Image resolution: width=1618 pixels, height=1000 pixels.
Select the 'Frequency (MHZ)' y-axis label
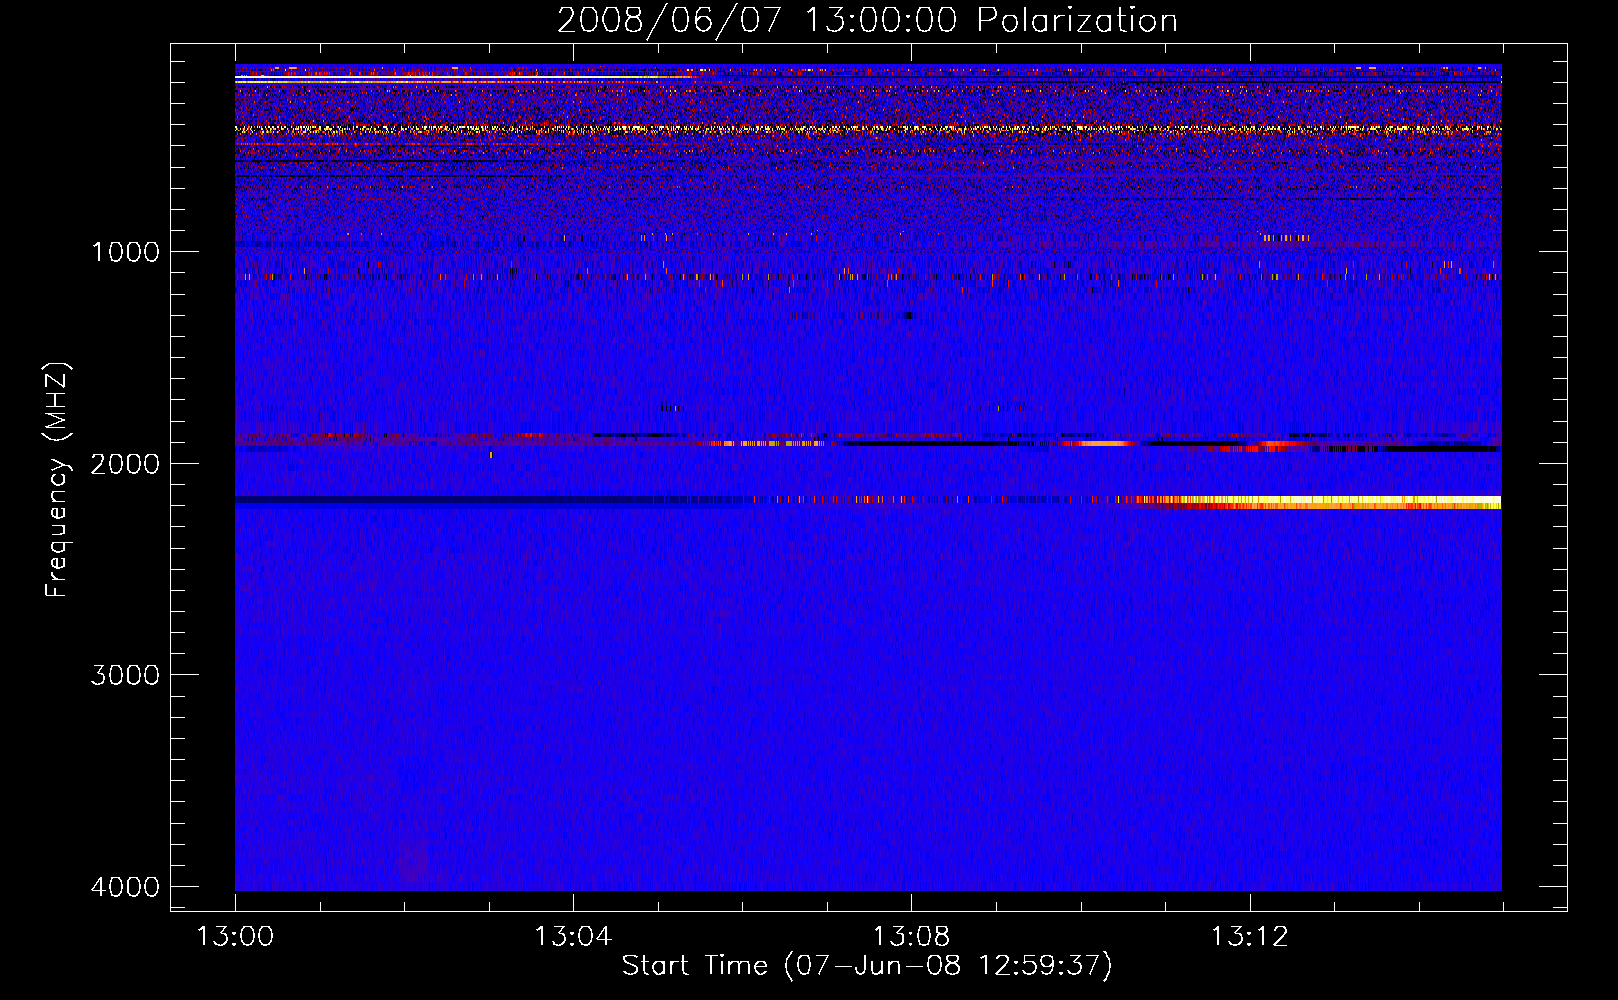57,480
